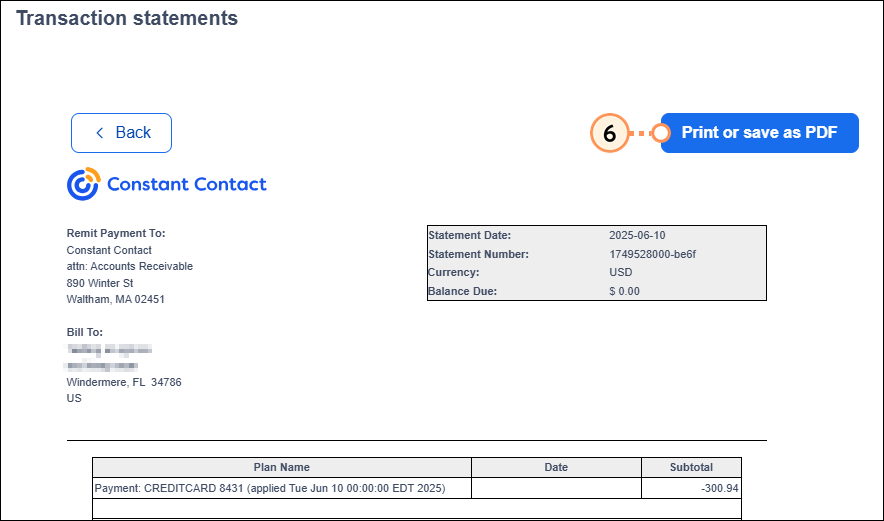Click the Transaction statements heading
The image size is (884, 521).
[127, 18]
